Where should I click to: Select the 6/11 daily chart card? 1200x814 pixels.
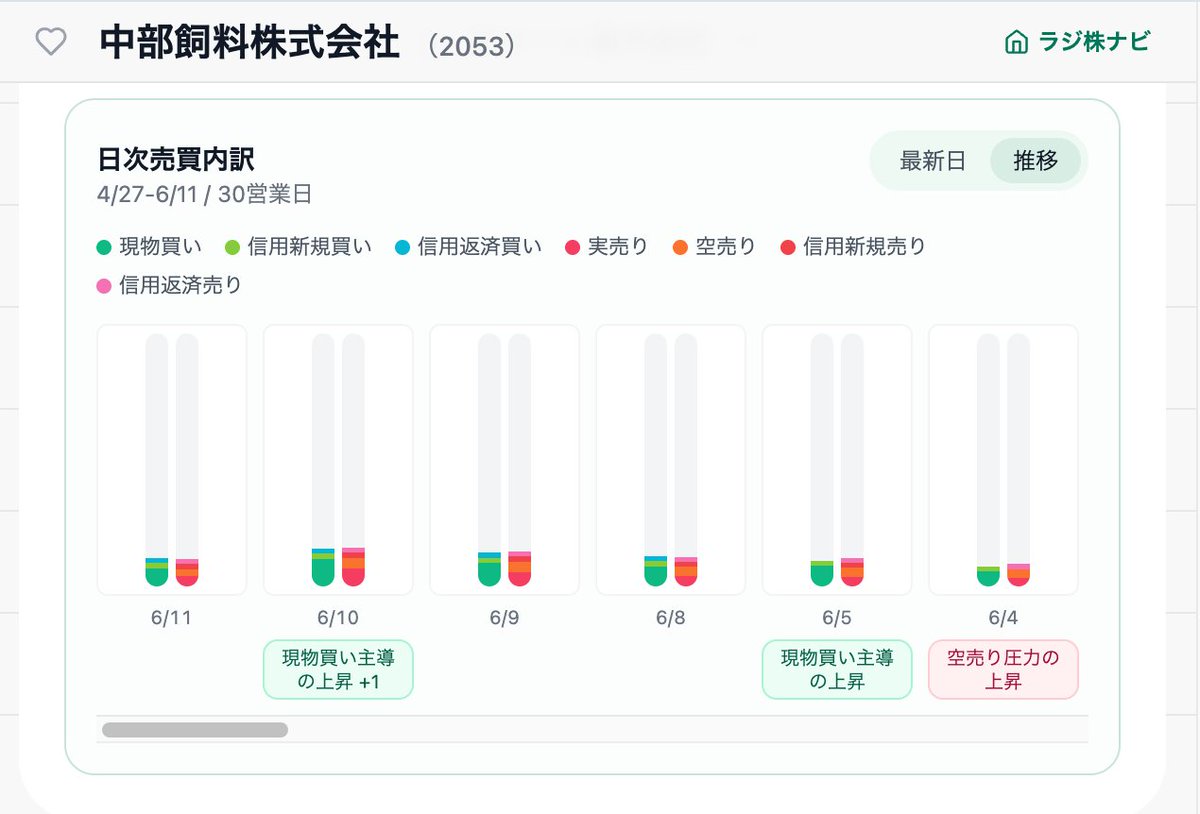pyautogui.click(x=172, y=460)
